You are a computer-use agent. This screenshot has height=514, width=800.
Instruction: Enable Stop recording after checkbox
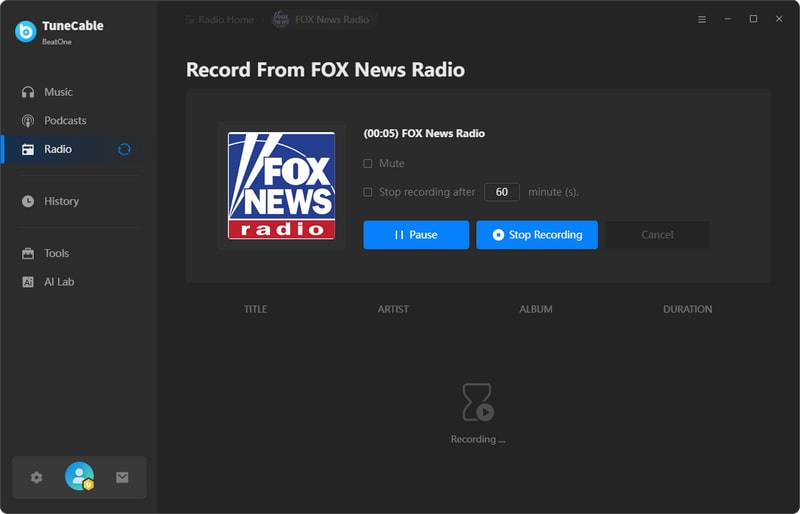click(x=367, y=192)
